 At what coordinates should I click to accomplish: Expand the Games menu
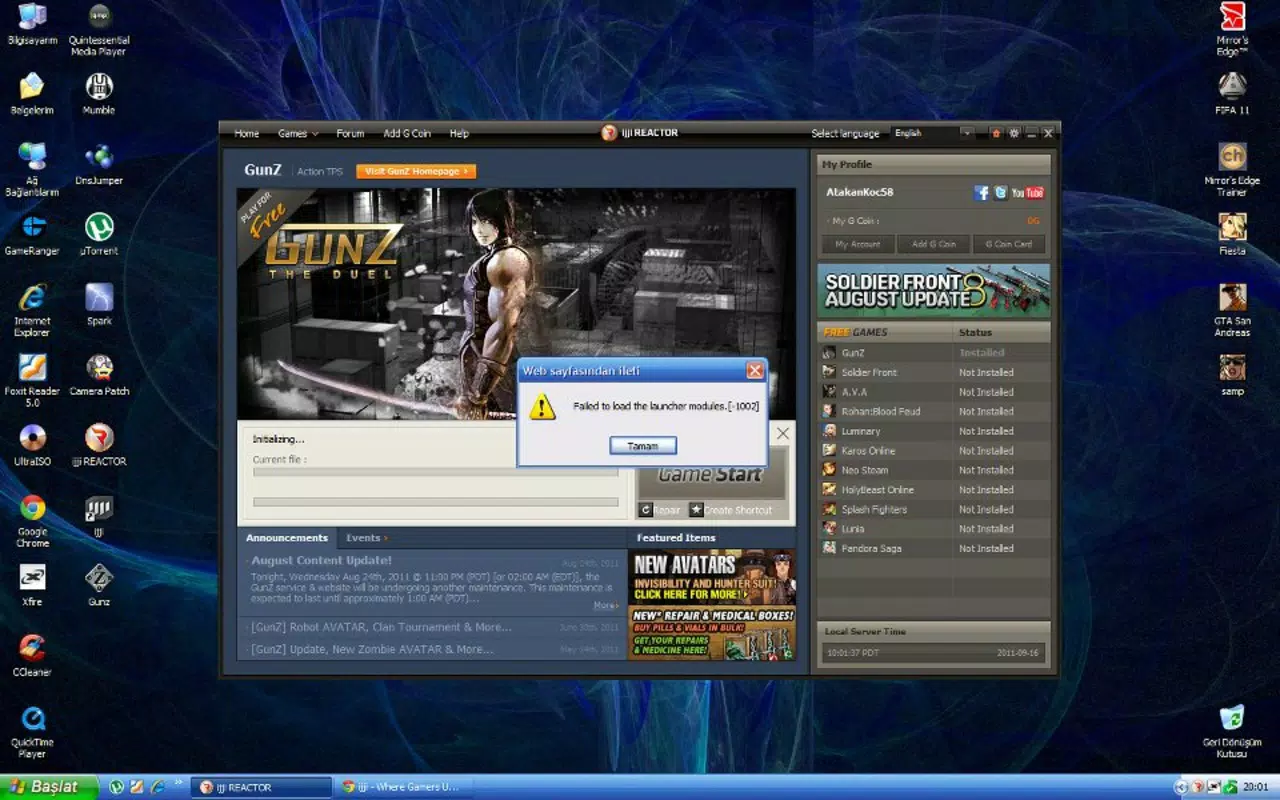(x=297, y=133)
